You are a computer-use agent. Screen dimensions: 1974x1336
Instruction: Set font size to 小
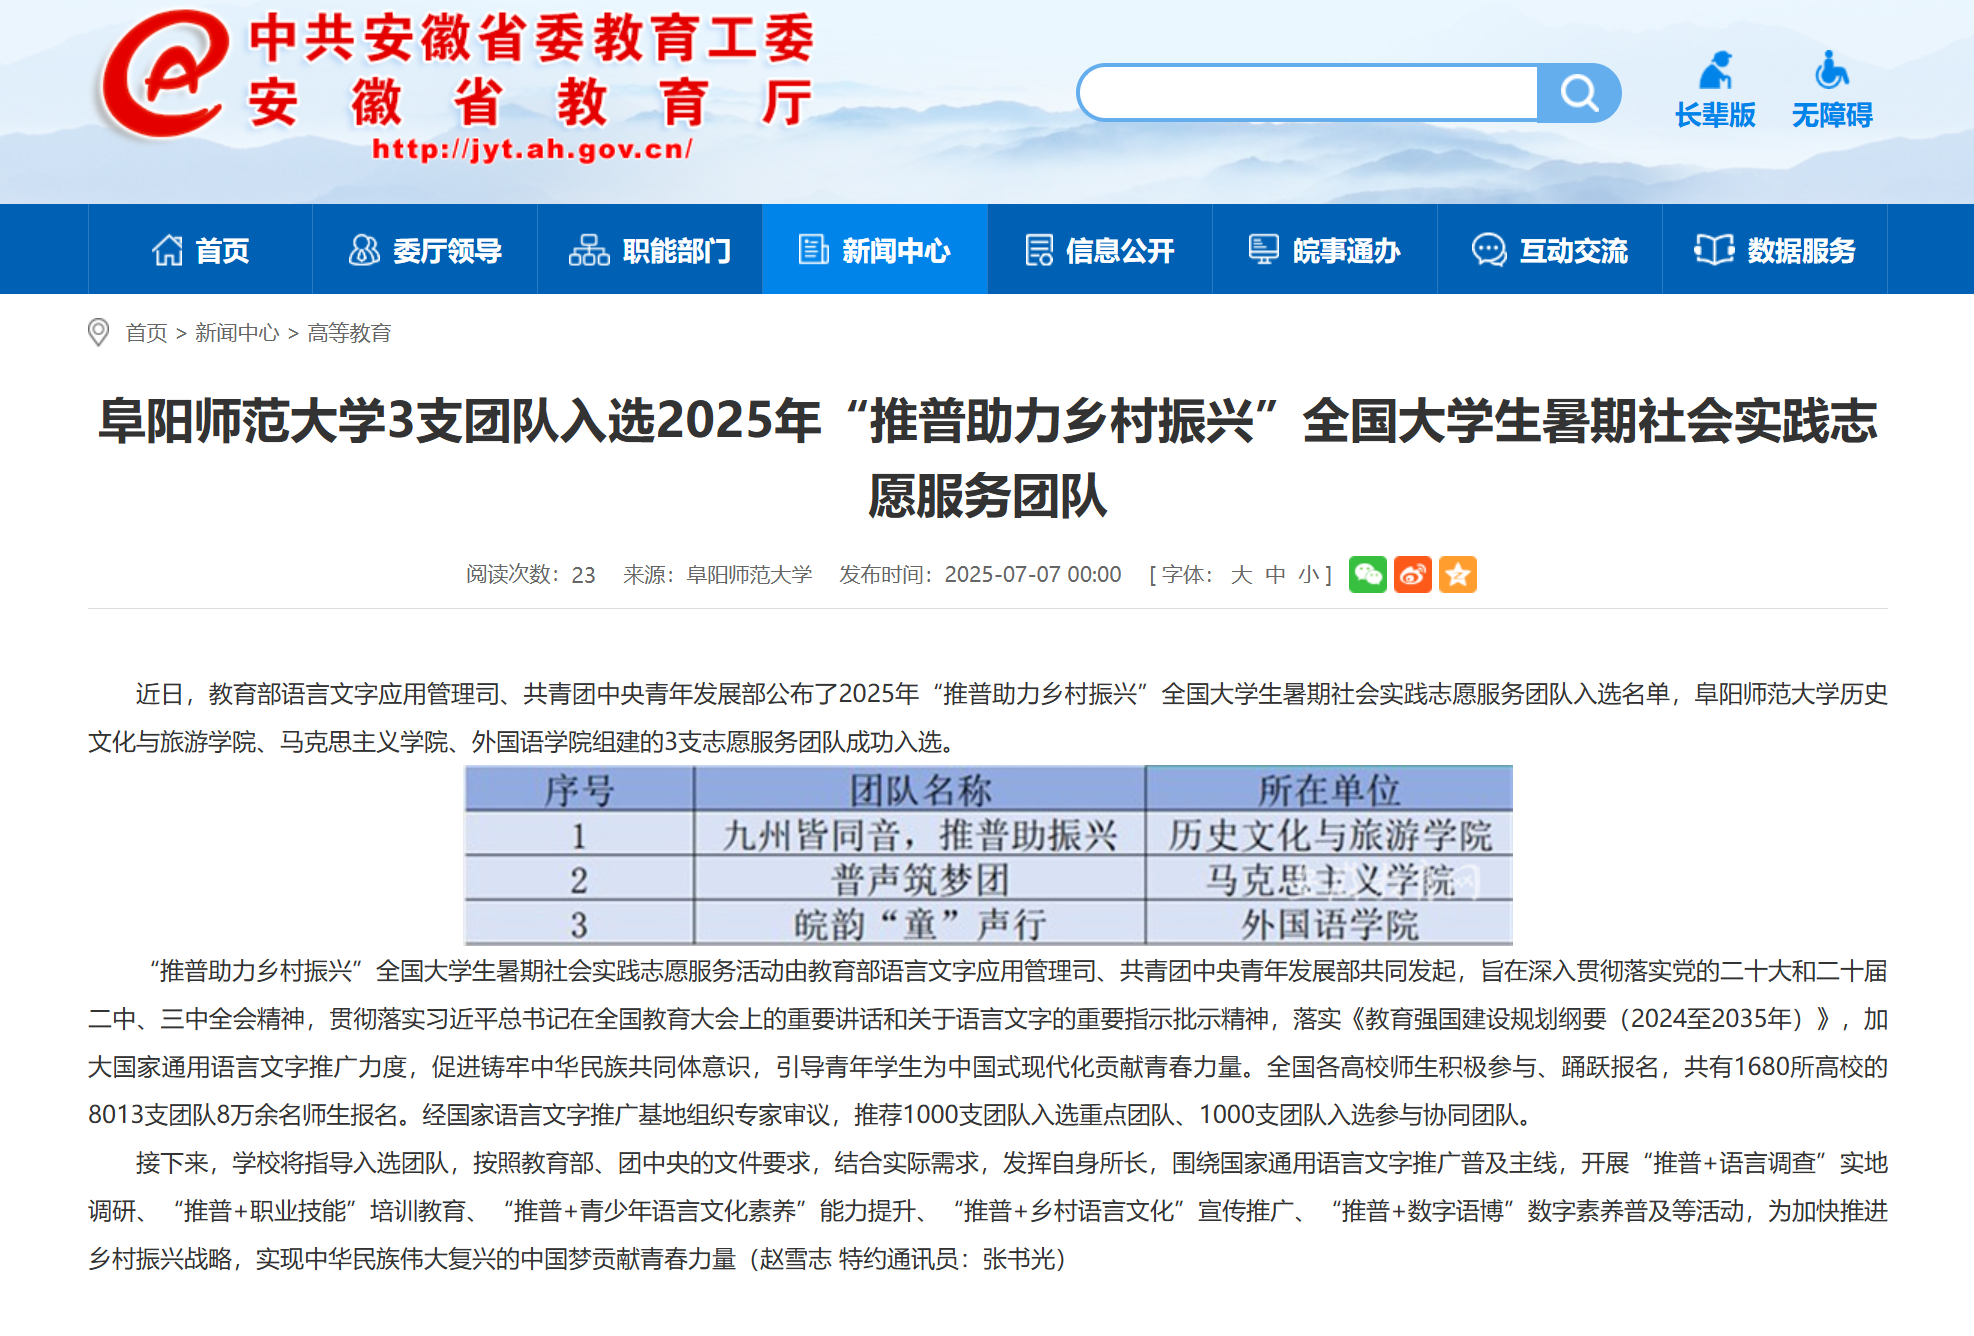coord(1308,575)
